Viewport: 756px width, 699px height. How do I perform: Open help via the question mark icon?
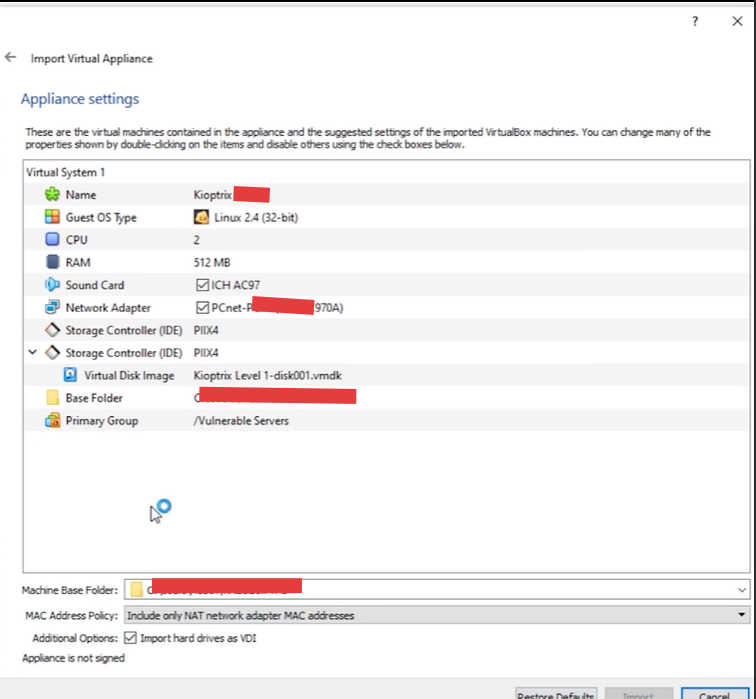695,21
